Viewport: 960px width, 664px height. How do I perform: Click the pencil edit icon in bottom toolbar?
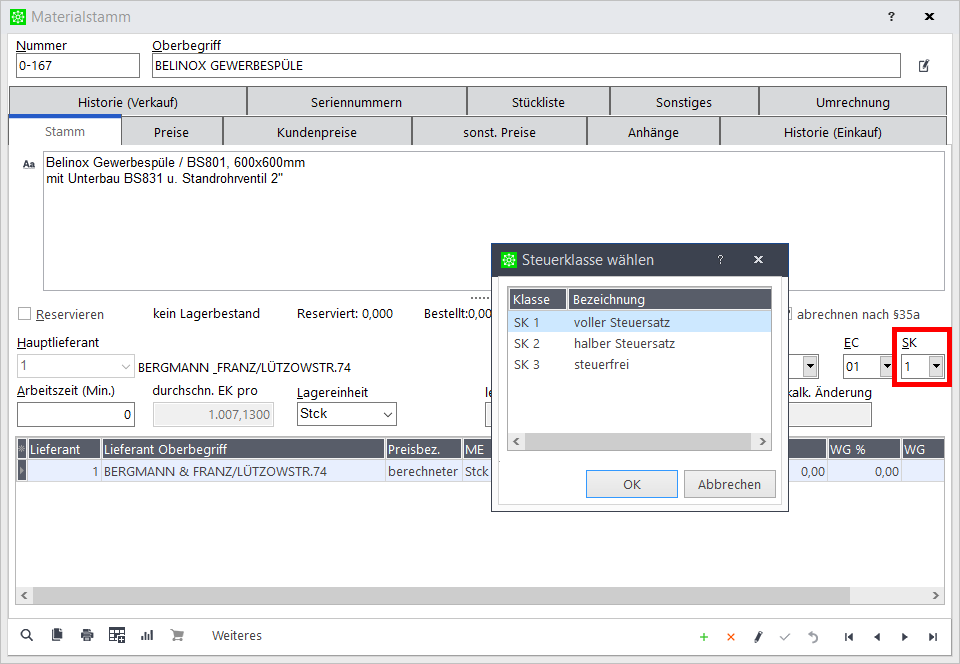pyautogui.click(x=758, y=637)
